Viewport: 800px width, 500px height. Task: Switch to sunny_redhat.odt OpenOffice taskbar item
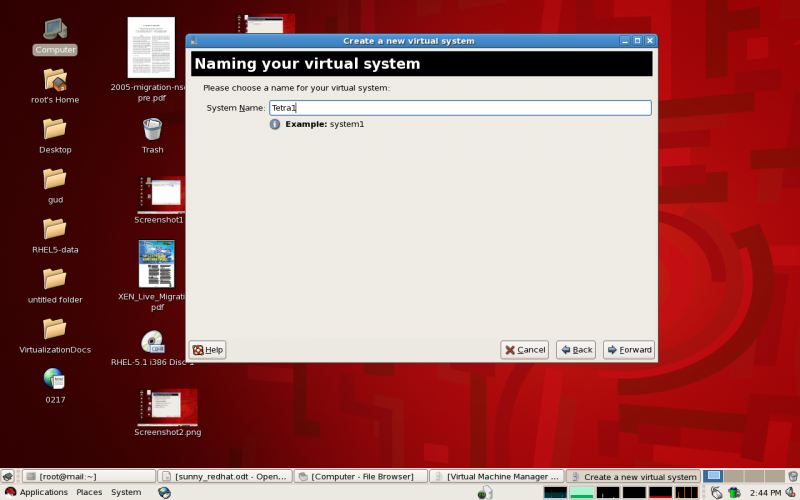pyautogui.click(x=225, y=477)
